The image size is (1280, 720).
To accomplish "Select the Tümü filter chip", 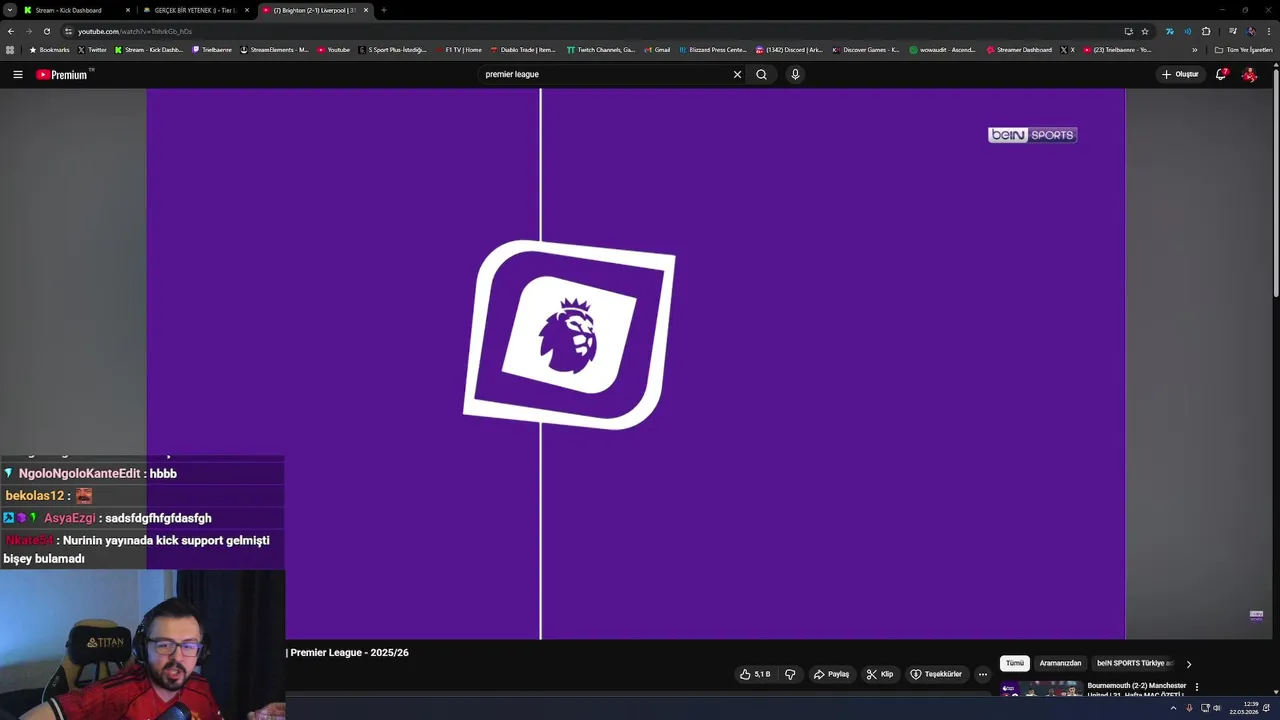I will 1014,663.
